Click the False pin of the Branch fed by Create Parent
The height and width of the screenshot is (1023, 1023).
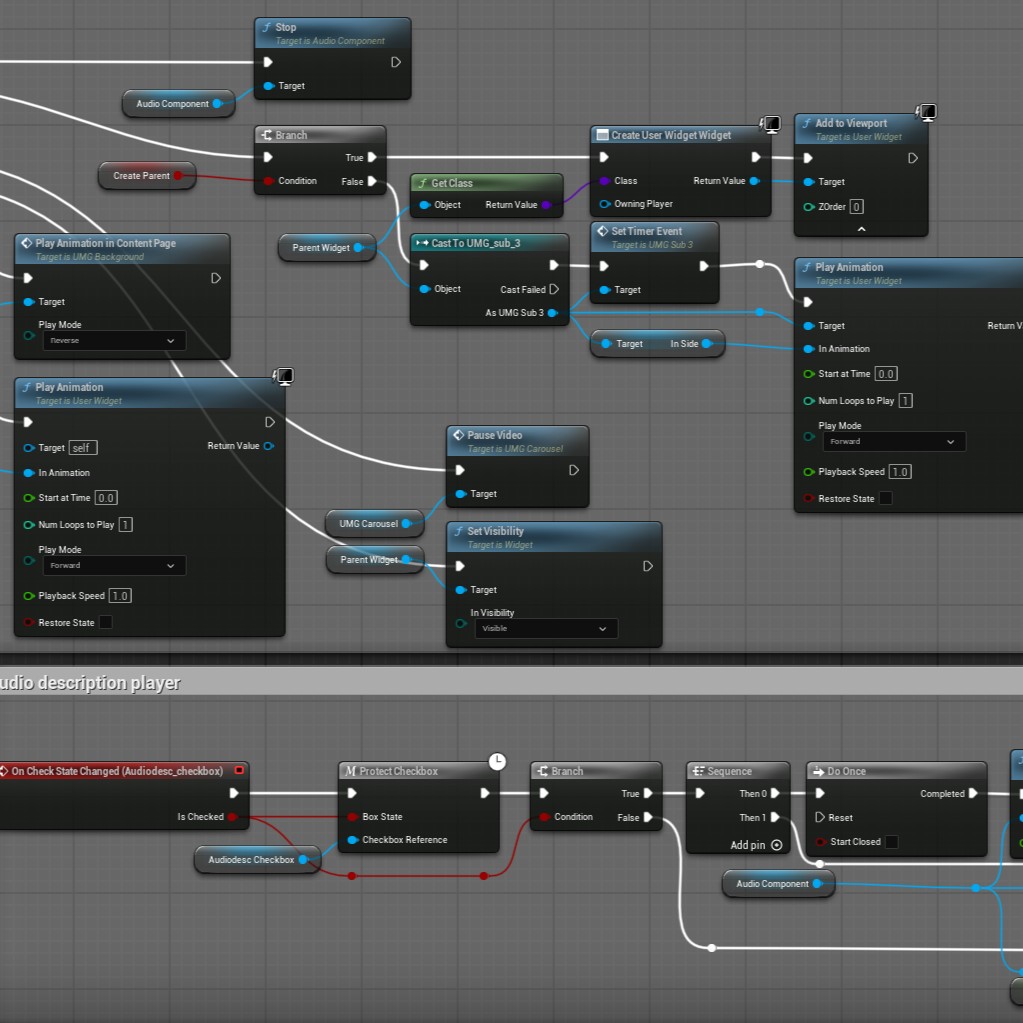point(372,181)
